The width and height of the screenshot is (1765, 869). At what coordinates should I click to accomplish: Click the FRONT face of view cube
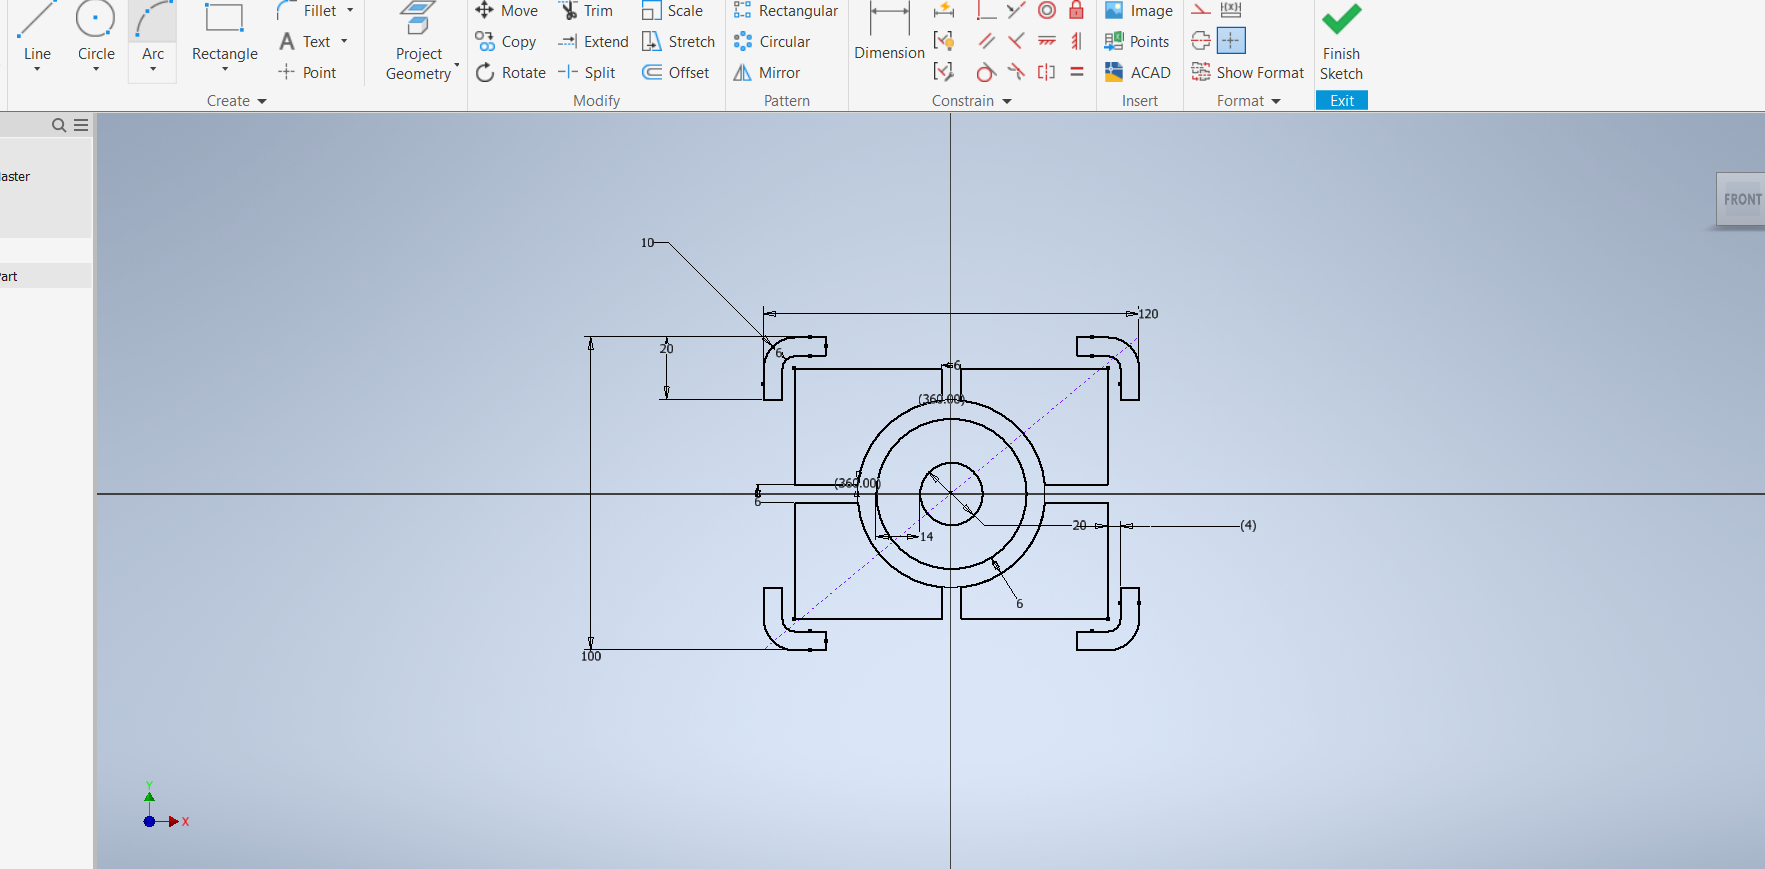click(x=1741, y=200)
